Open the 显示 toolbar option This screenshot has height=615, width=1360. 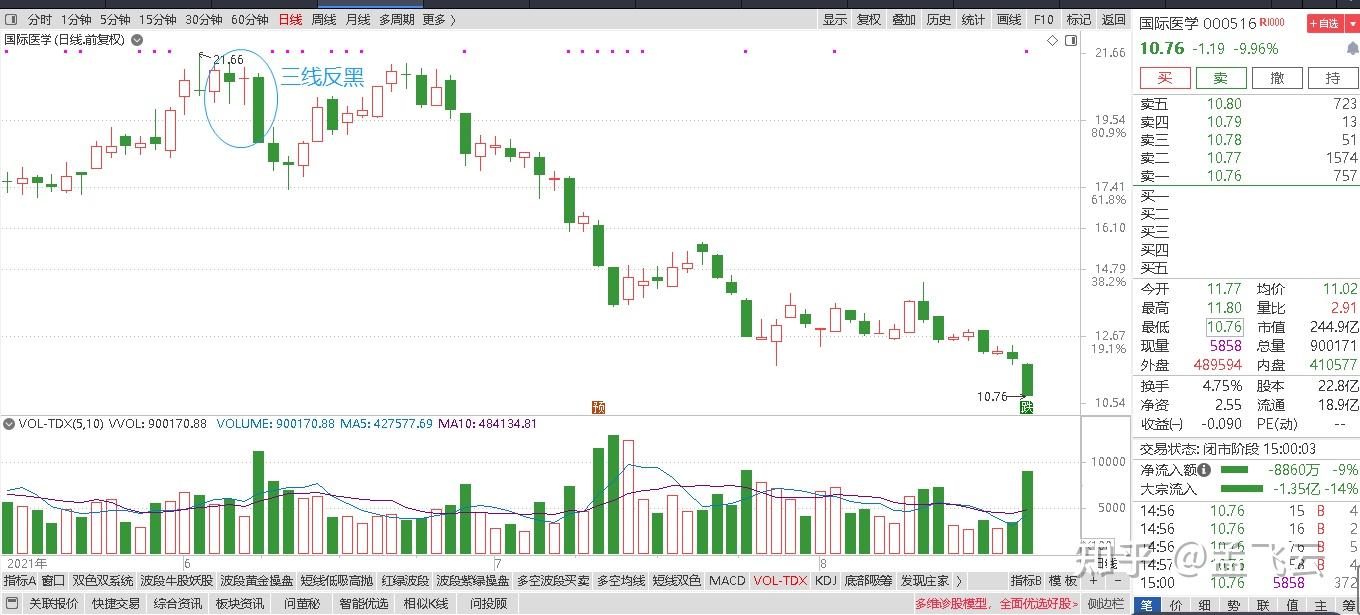tap(834, 19)
